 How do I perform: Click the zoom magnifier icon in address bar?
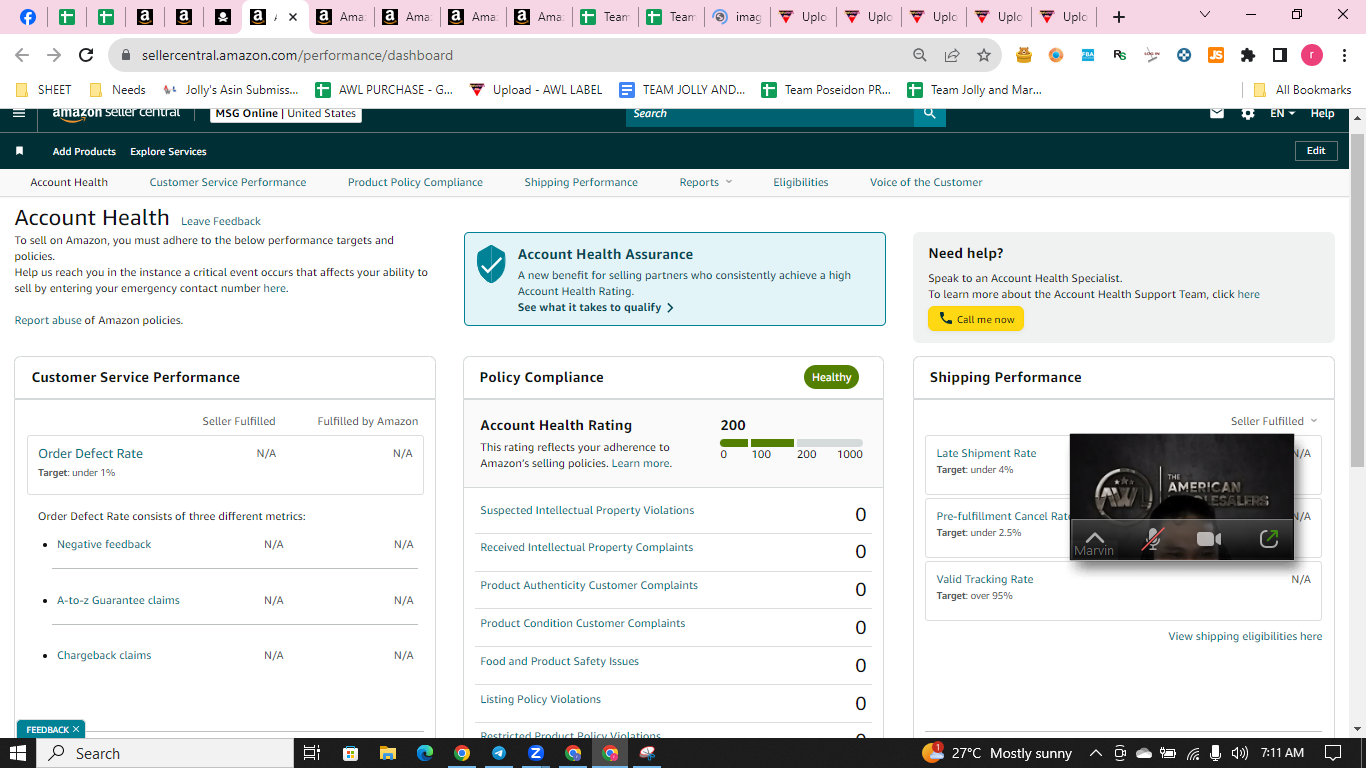click(x=920, y=55)
